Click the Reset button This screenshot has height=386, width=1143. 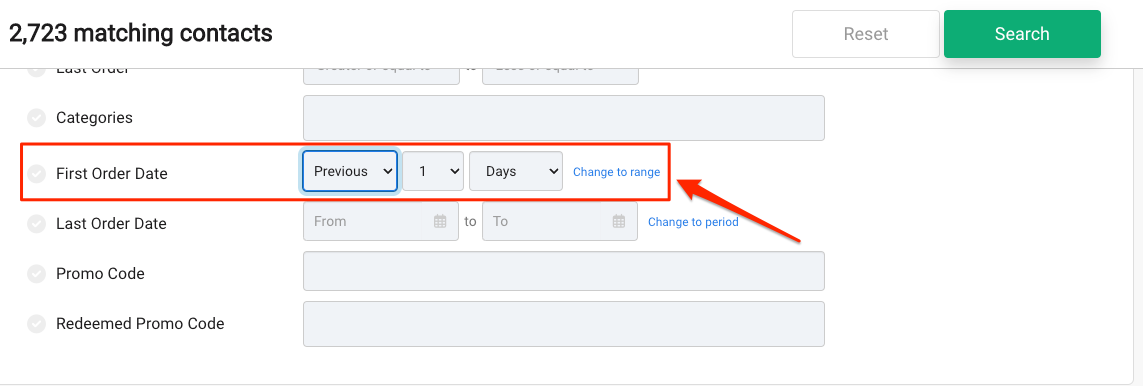tap(866, 34)
